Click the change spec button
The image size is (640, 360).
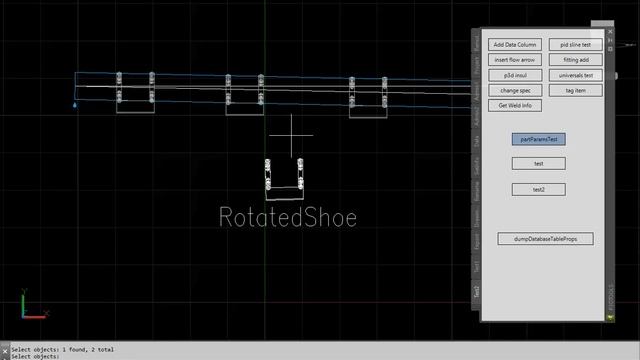pyautogui.click(x=515, y=90)
